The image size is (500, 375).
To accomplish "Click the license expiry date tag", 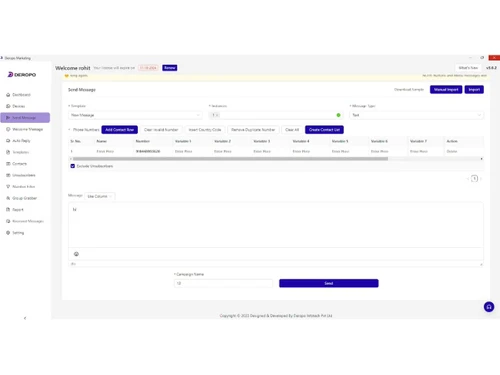I will coord(148,68).
